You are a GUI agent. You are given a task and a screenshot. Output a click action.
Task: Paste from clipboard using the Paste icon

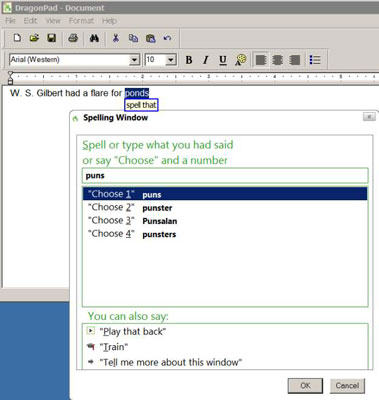point(151,38)
